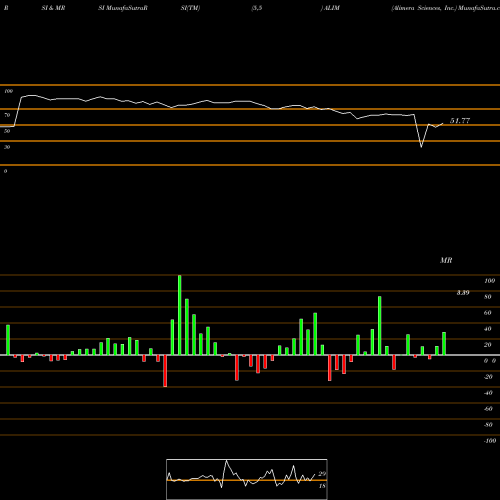Click the 80 label on MR axis
The width and height of the screenshot is (500, 500).
click(x=488, y=297)
